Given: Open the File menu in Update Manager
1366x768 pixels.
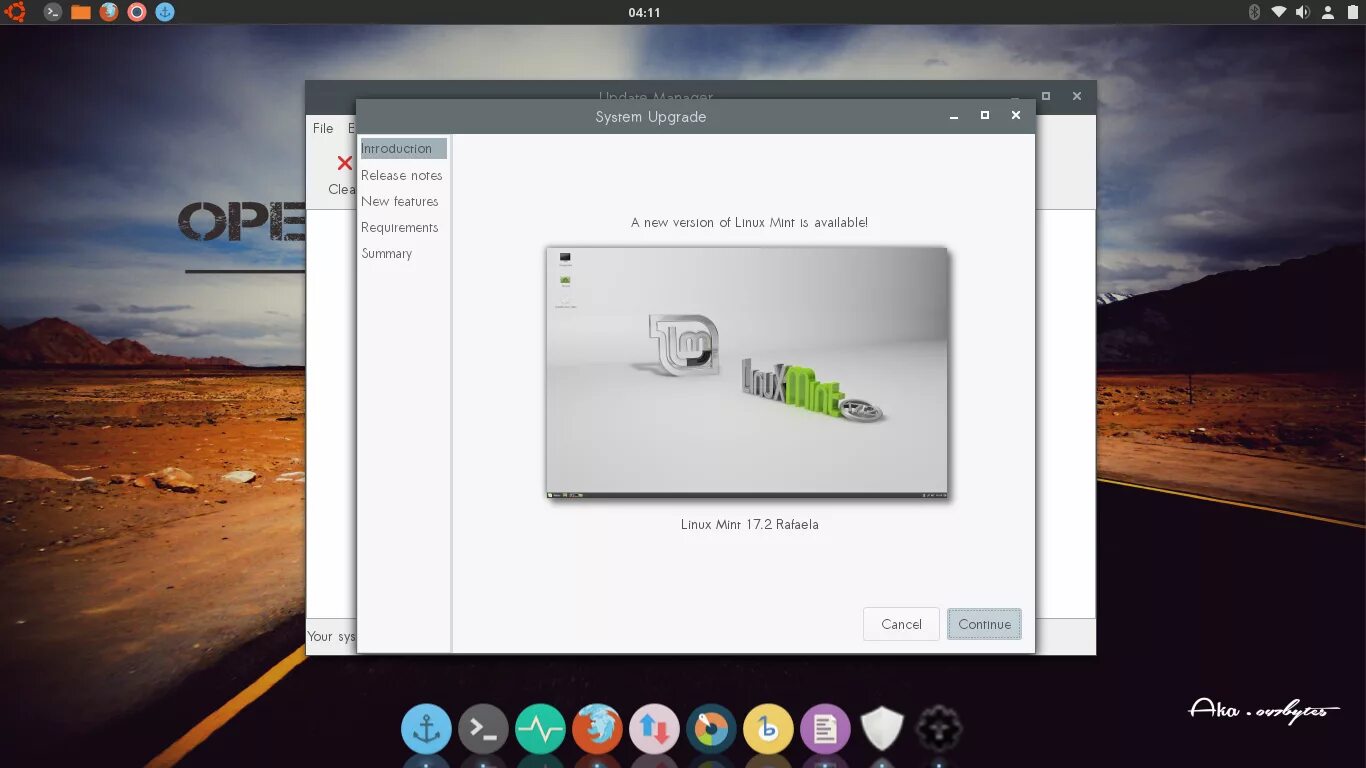Looking at the screenshot, I should (323, 128).
